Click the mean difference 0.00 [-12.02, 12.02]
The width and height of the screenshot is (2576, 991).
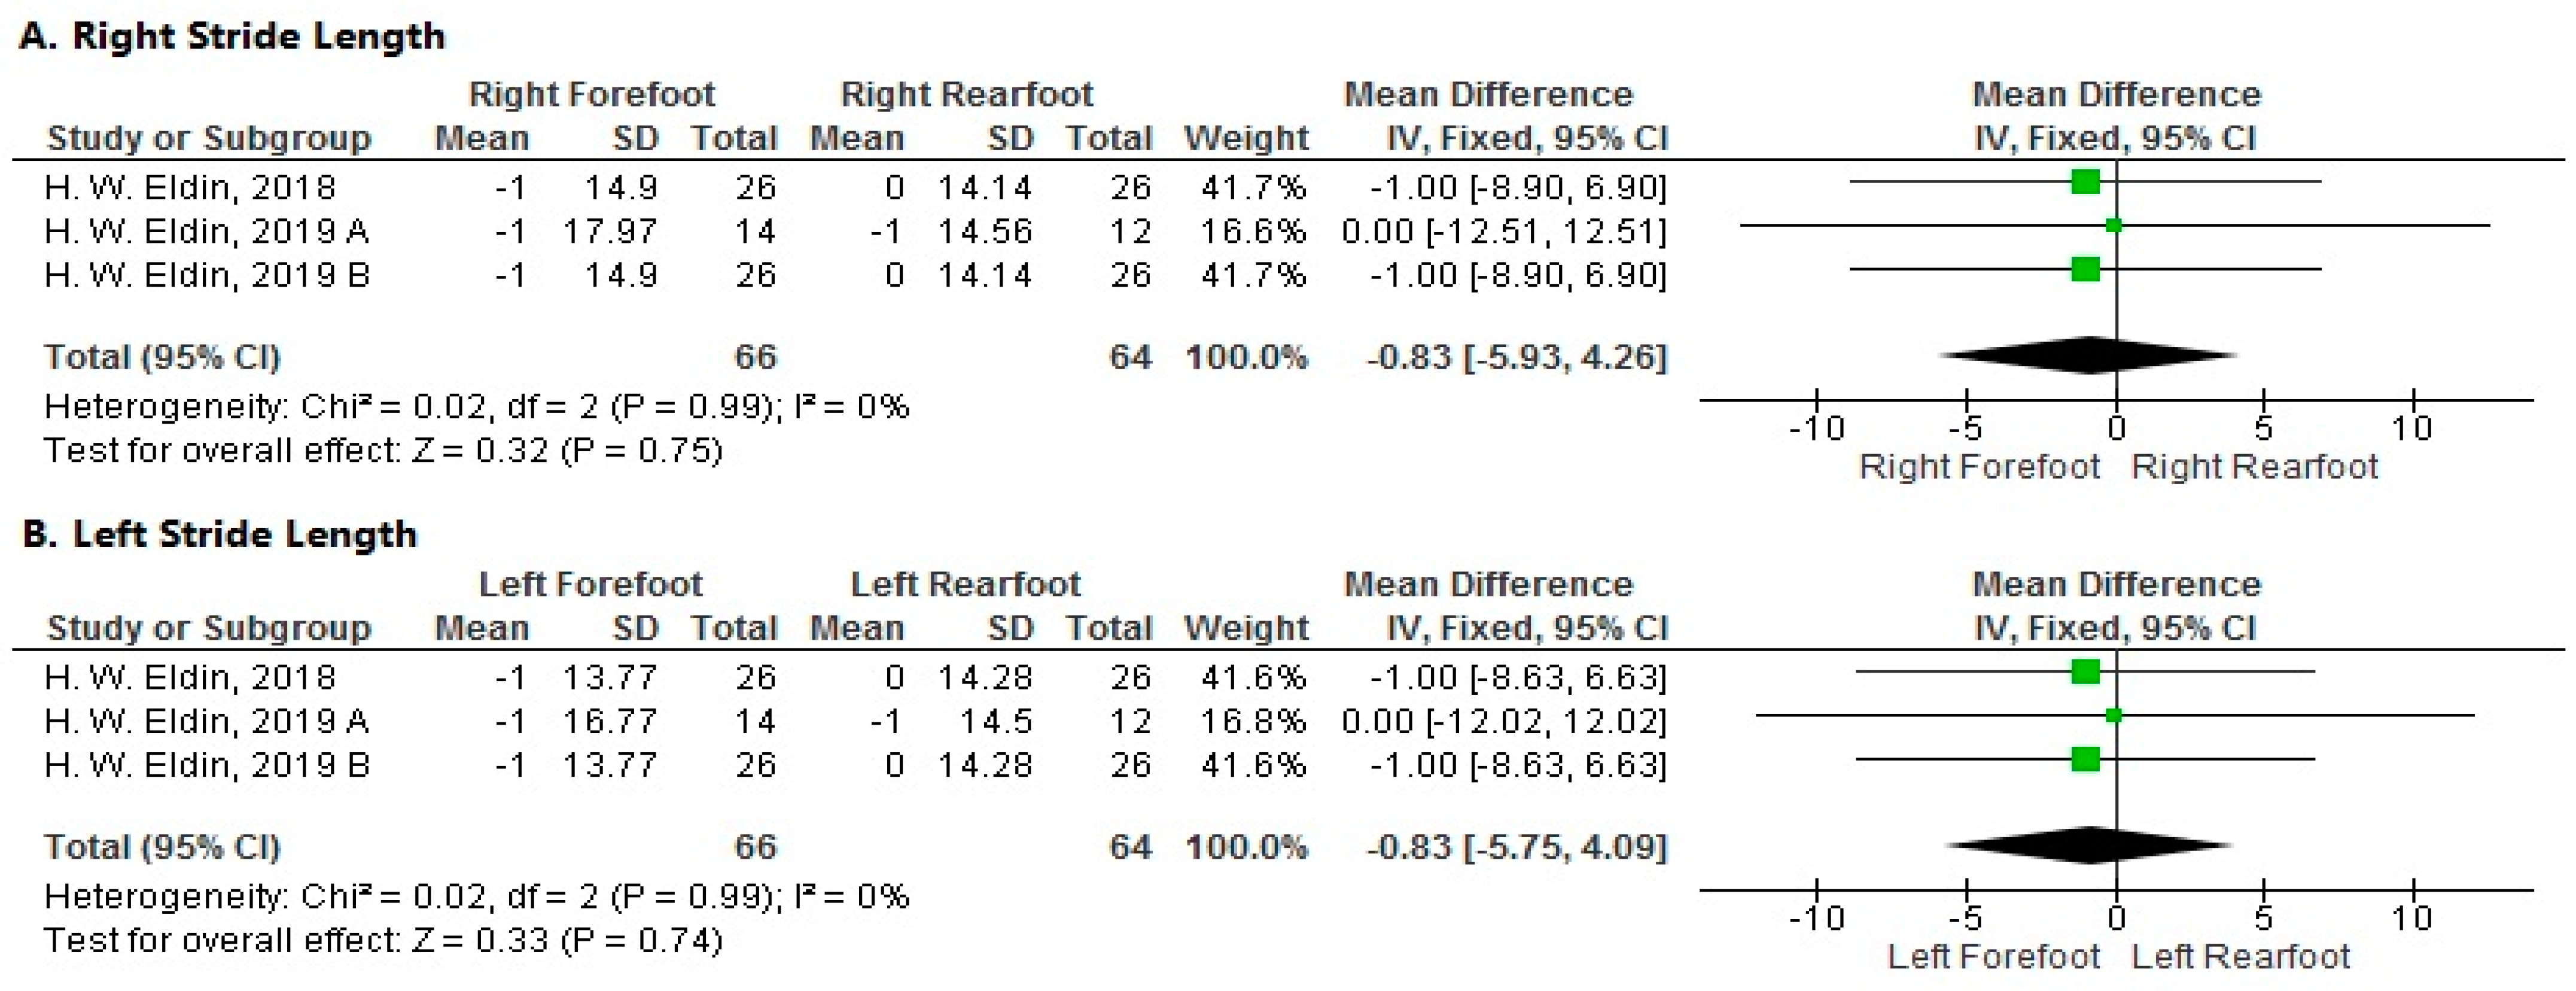pos(1504,722)
